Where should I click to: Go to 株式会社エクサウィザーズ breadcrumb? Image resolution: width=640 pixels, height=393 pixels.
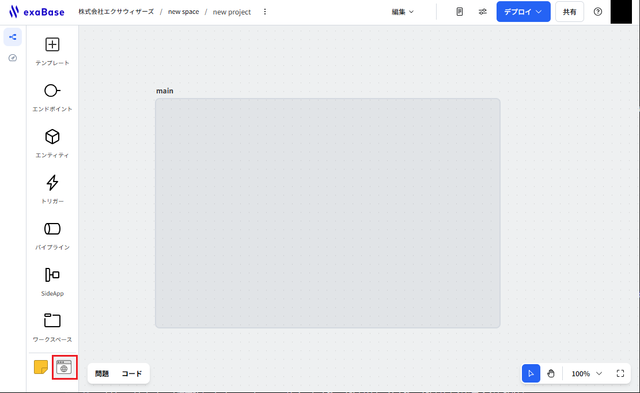click(x=116, y=12)
